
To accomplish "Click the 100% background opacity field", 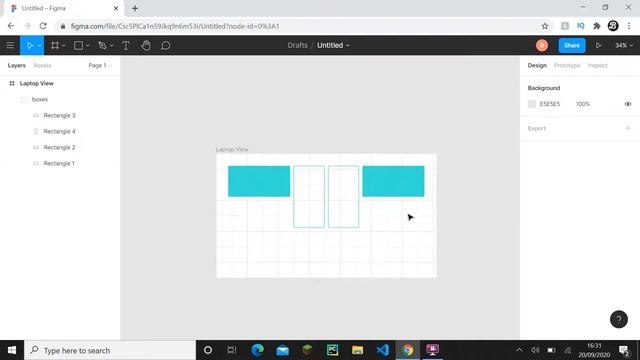I will click(x=582, y=104).
